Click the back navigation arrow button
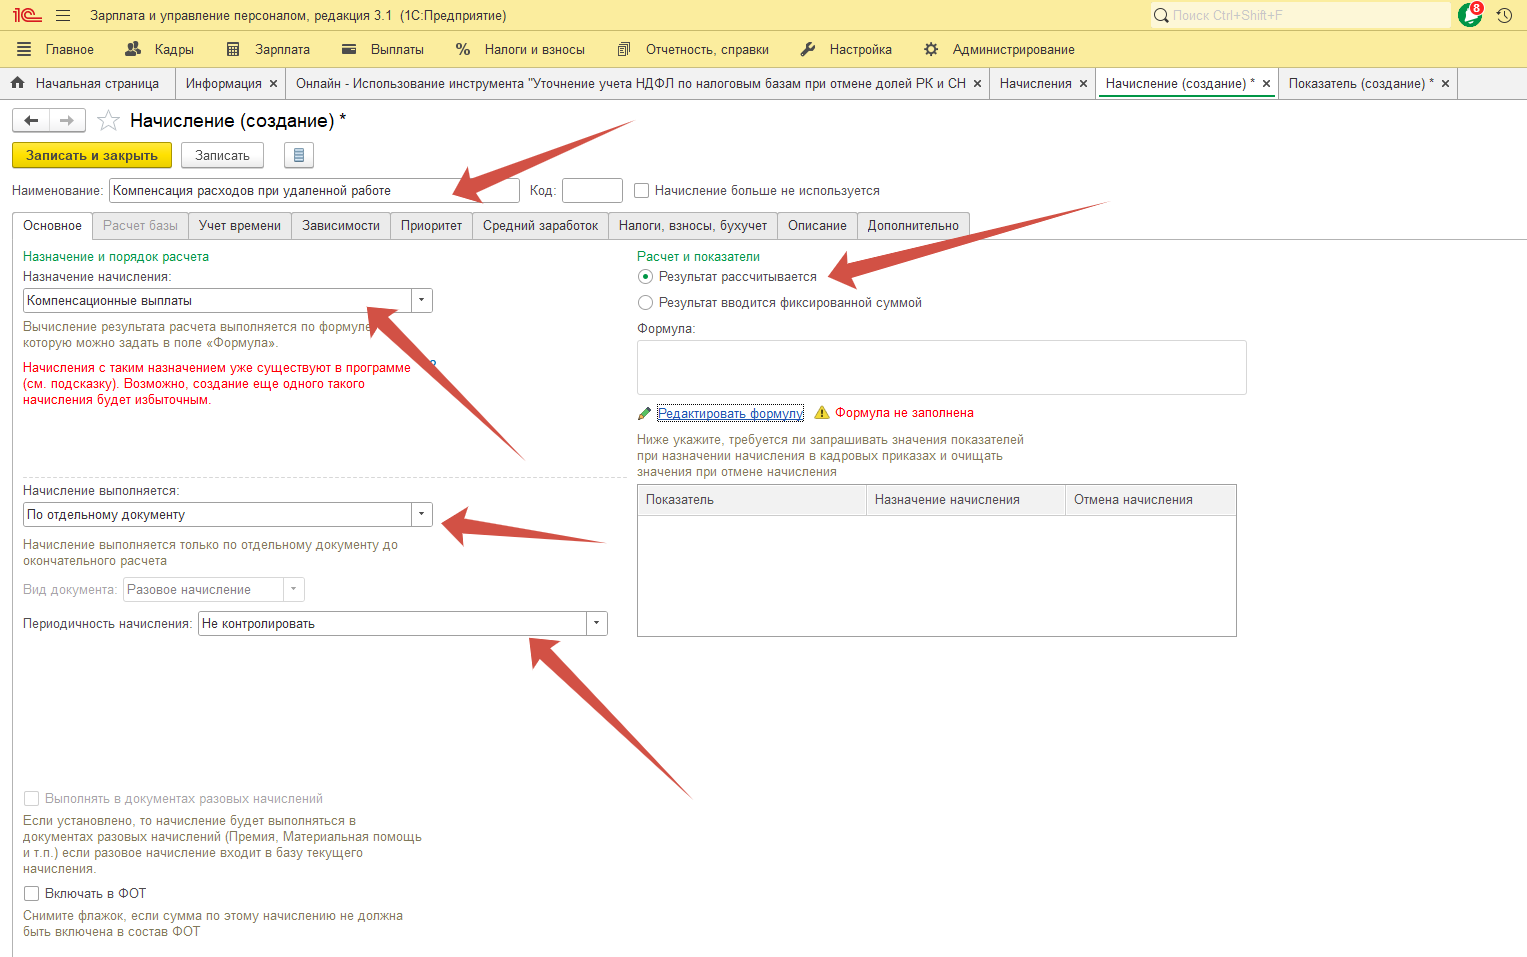Screen dimensions: 1527x957 (31, 121)
